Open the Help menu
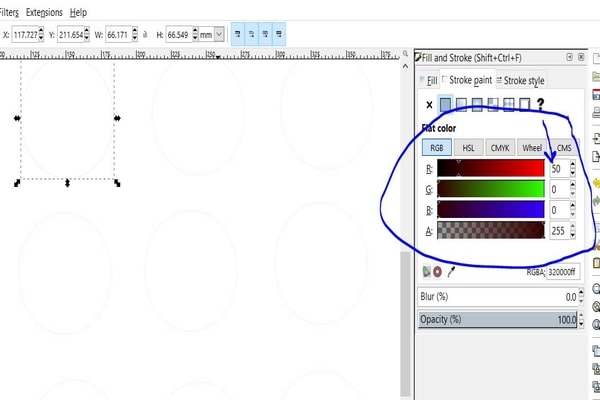 click(x=78, y=12)
